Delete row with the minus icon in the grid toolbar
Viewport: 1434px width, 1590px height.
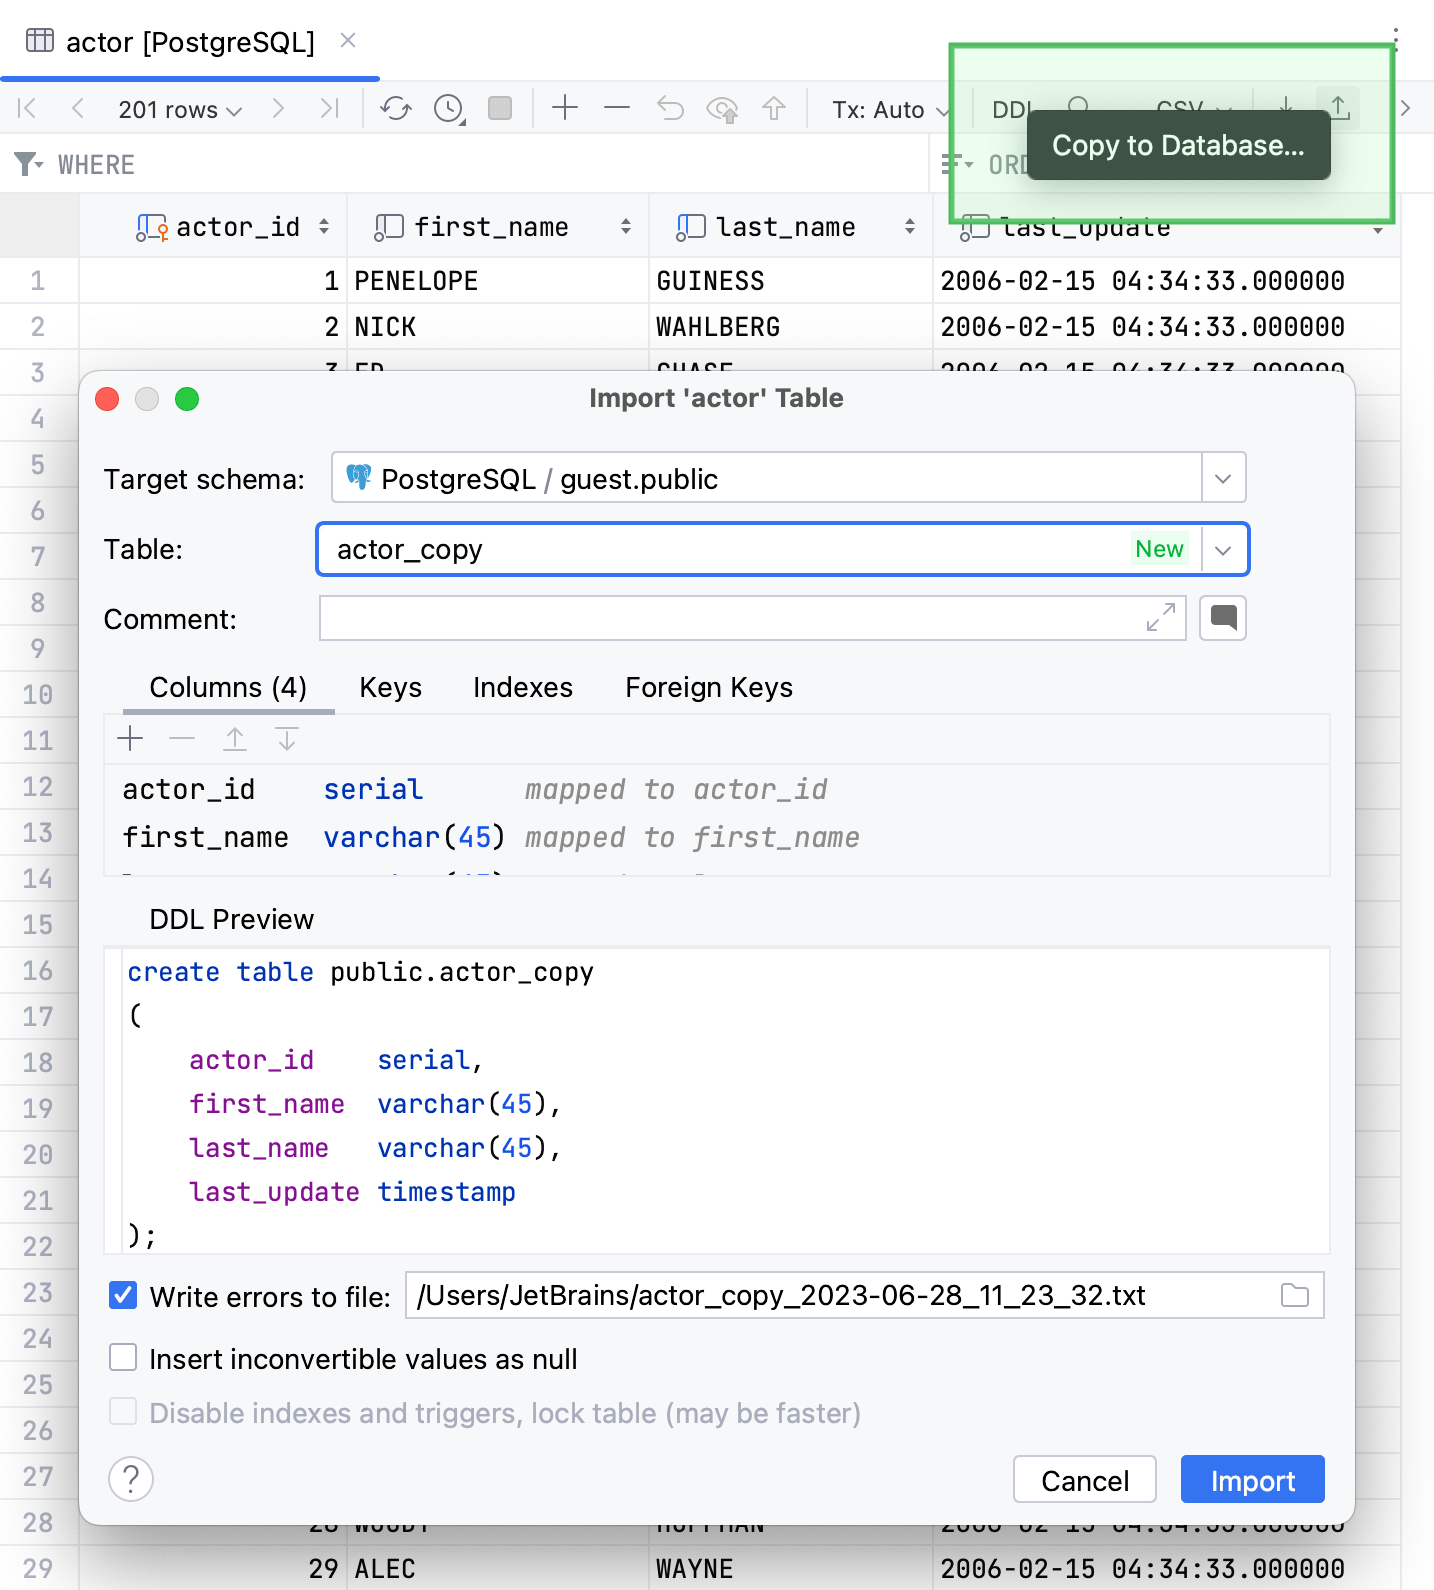(x=617, y=108)
